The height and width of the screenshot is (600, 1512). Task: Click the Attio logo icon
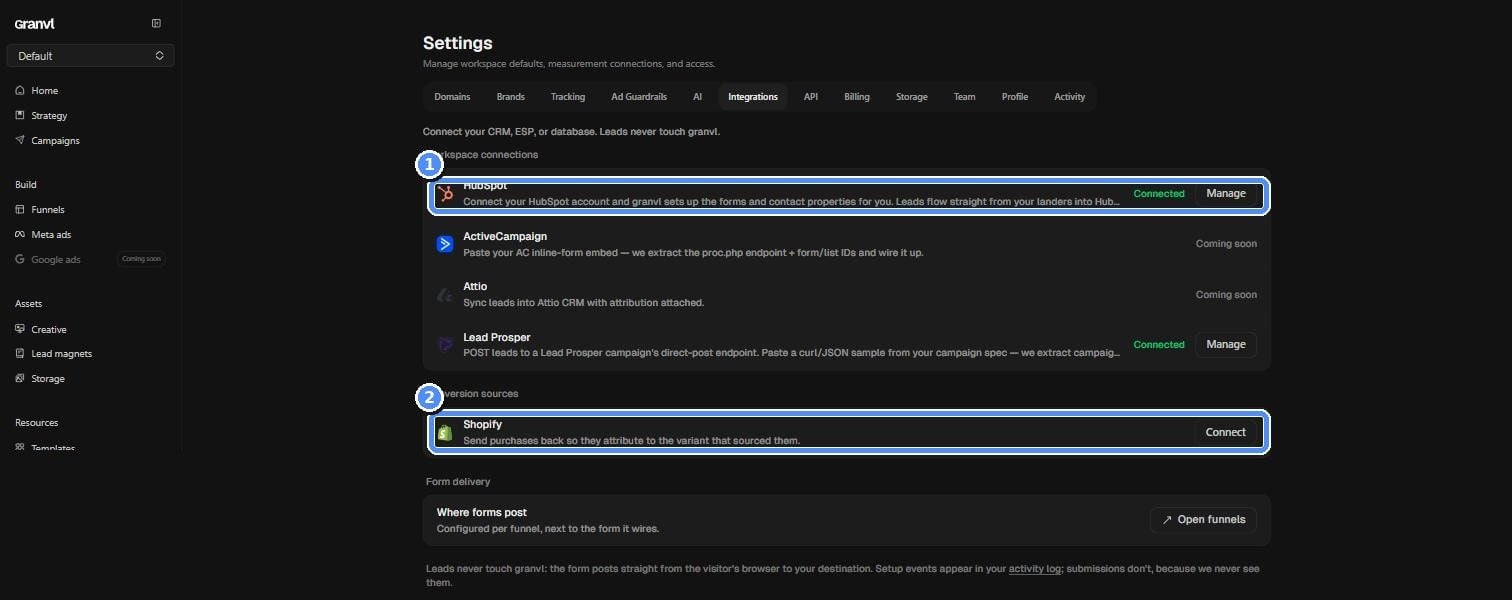(445, 295)
